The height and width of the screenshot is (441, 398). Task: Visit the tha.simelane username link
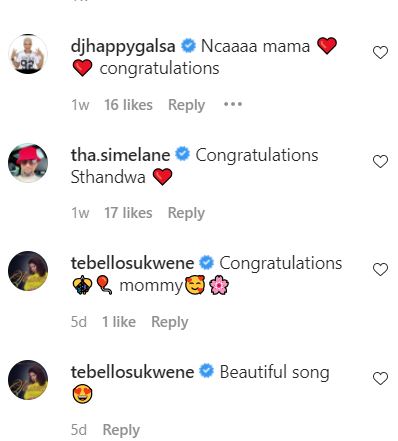pyautogui.click(x=120, y=155)
